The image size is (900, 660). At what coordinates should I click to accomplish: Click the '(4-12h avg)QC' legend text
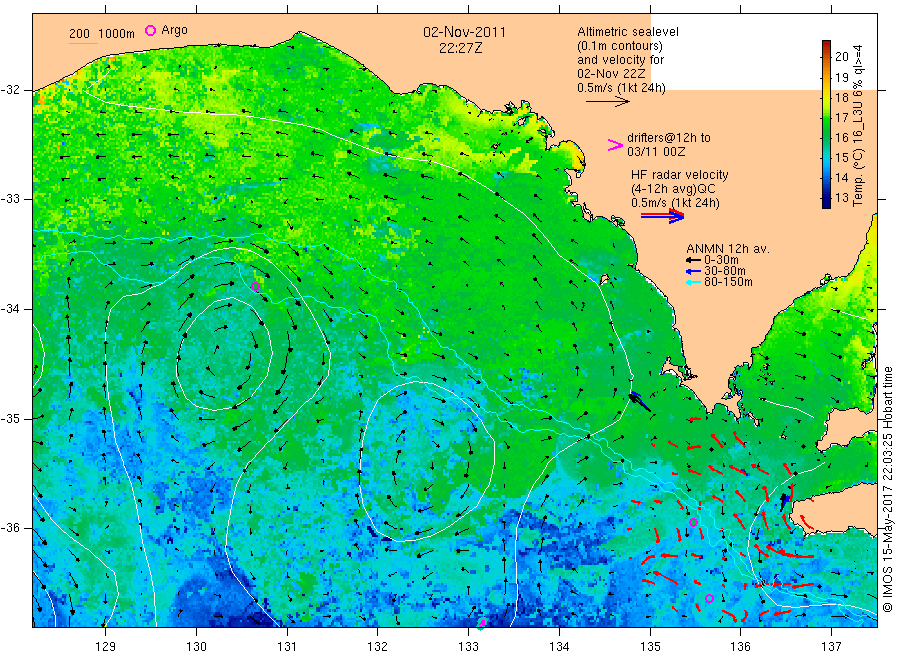coord(673,189)
